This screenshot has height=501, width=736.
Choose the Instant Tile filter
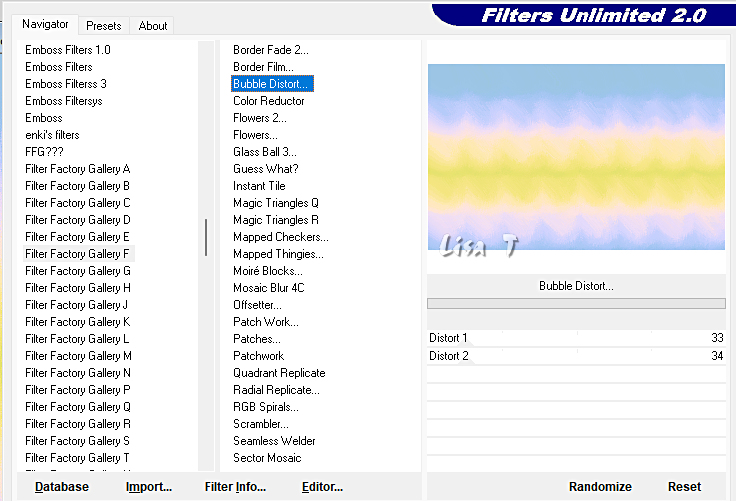(x=259, y=186)
